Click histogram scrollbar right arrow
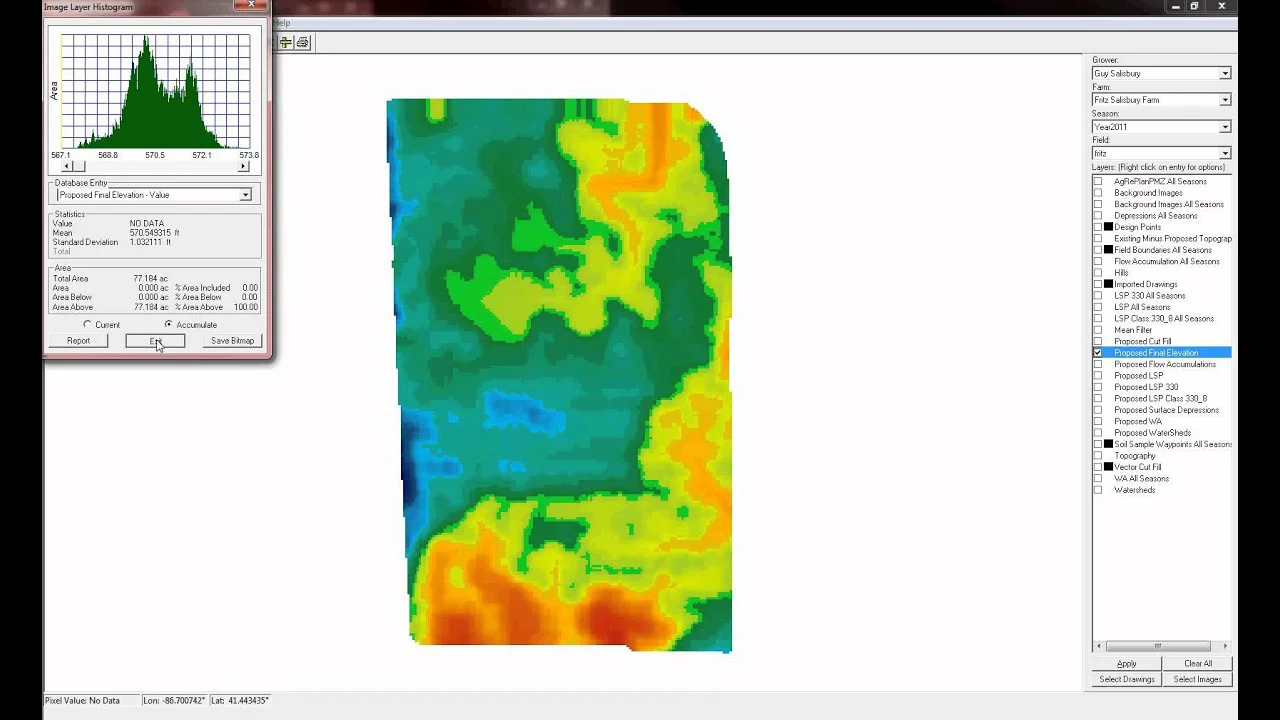 pos(243,167)
